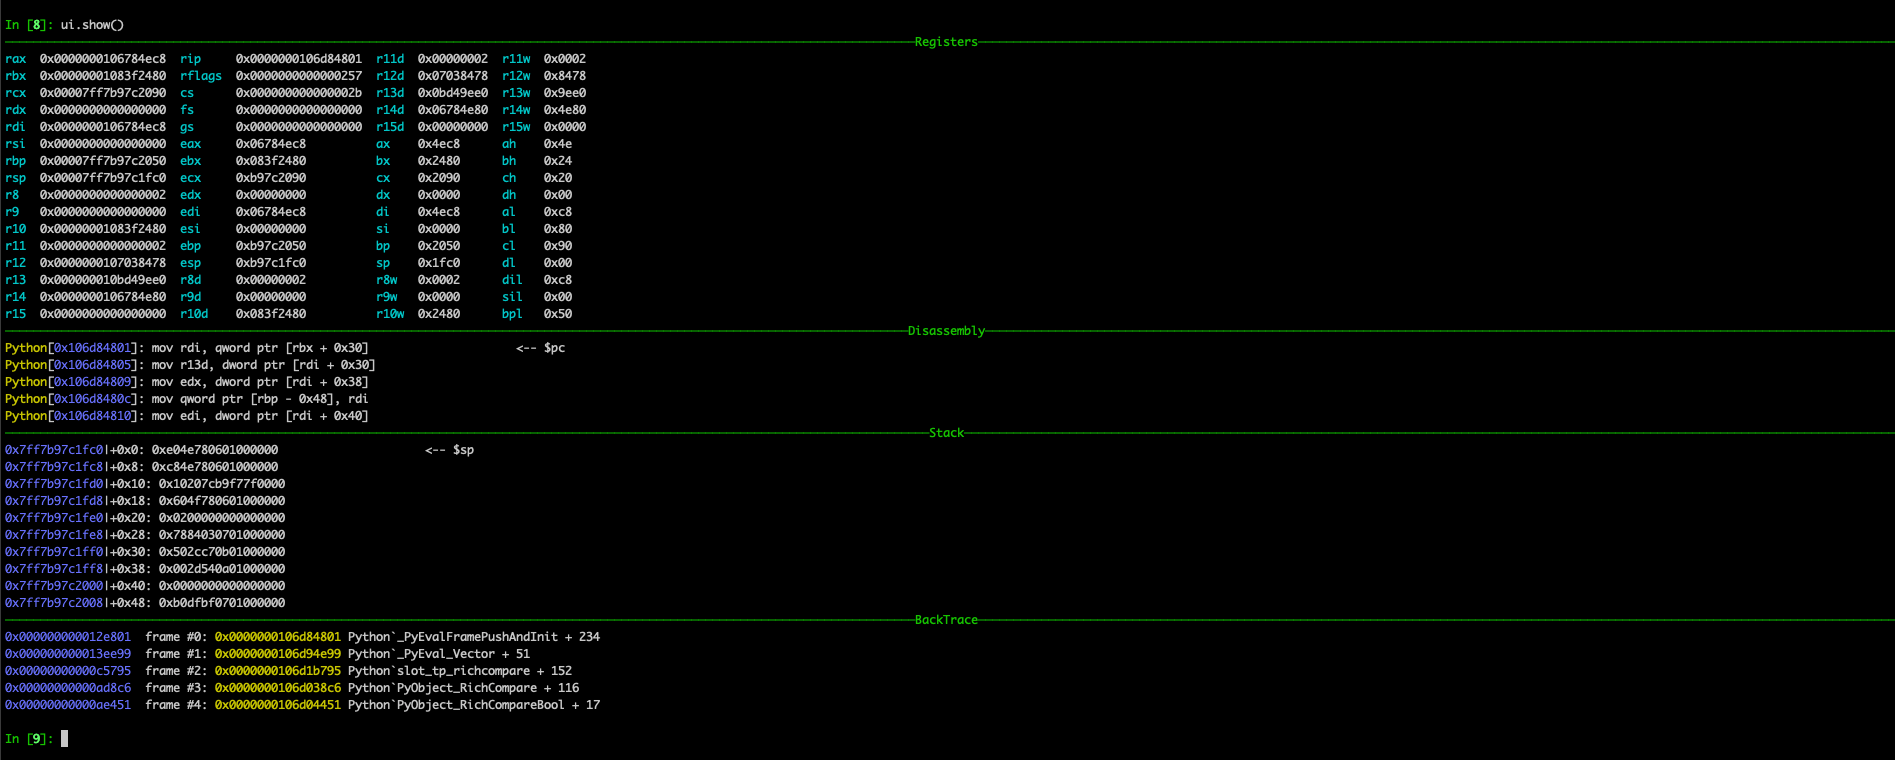Screen dimensions: 1895x760
Task: Select stack address 0x7ff7b97c2008
Action: pos(54,603)
